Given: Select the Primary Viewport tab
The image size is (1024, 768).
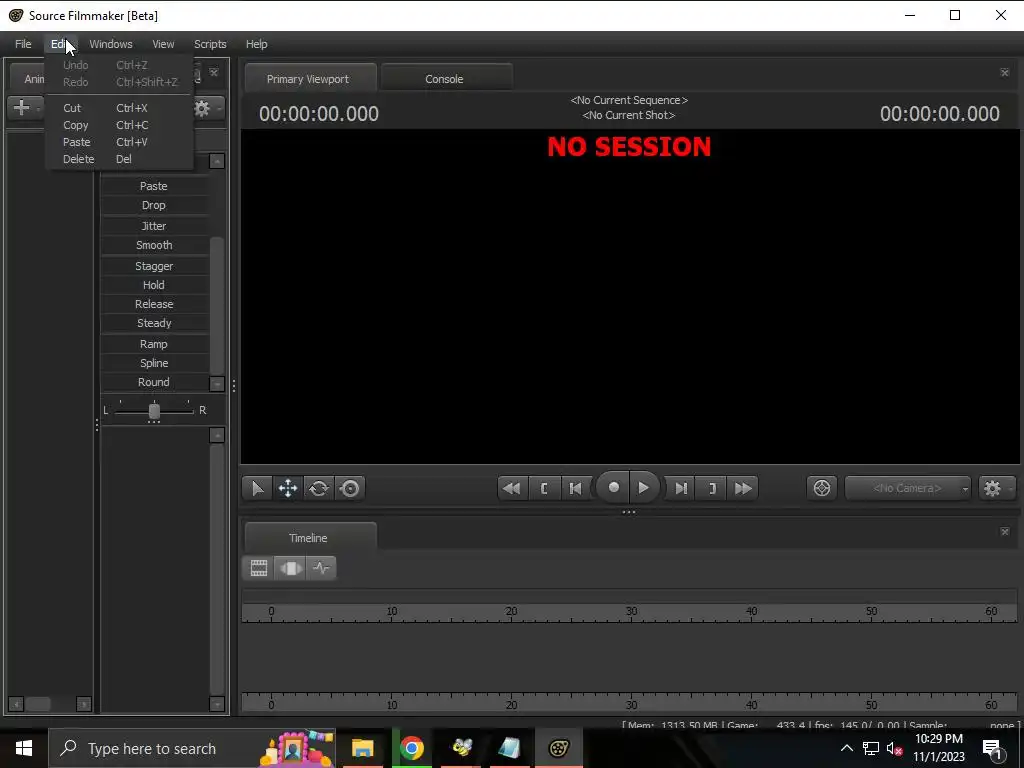Looking at the screenshot, I should (308, 78).
